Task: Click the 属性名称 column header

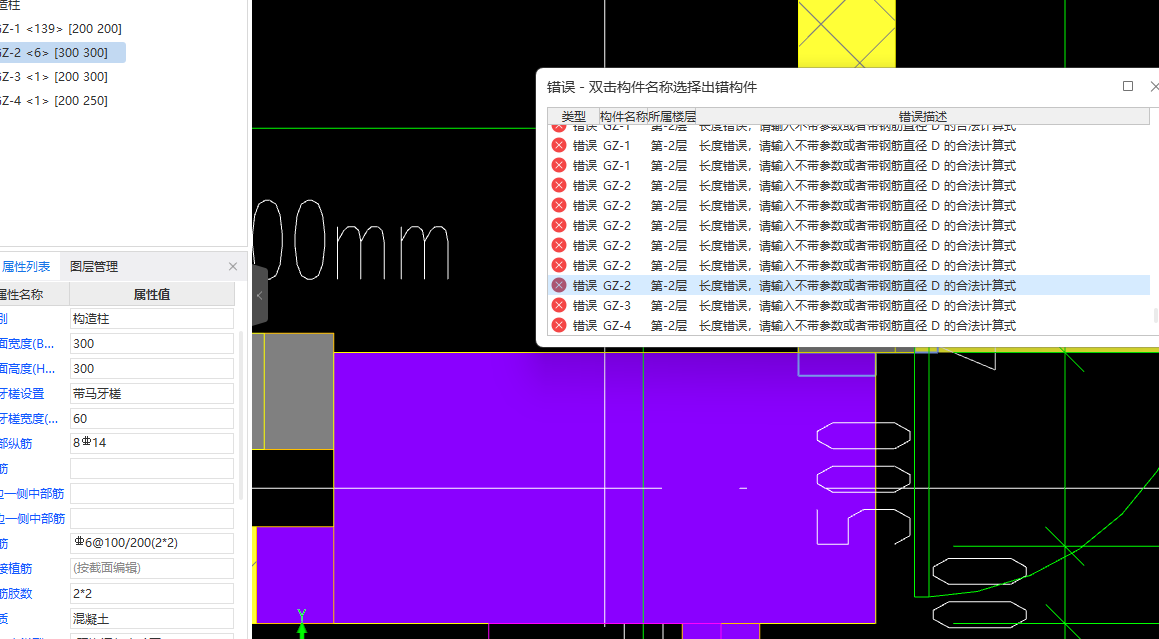Action: (x=34, y=294)
